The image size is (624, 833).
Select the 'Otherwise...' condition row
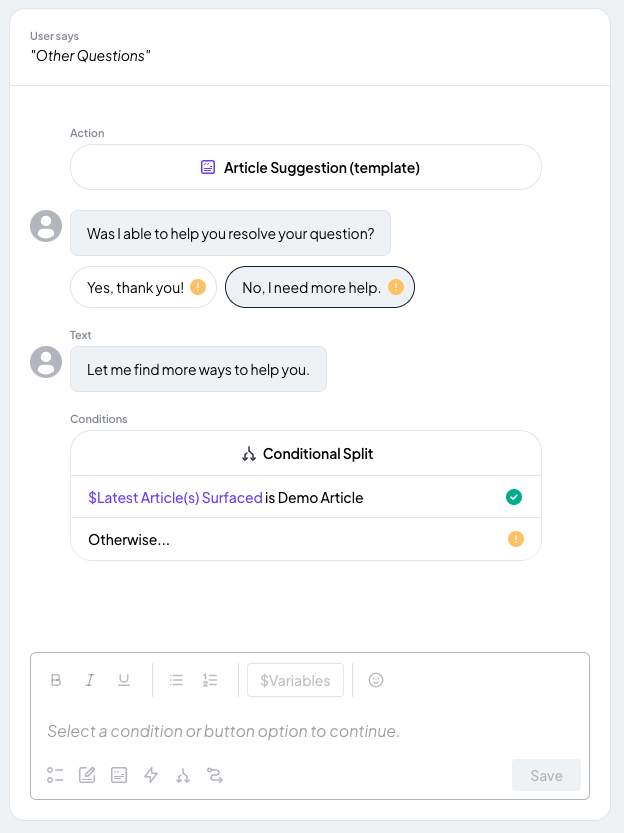[306, 539]
